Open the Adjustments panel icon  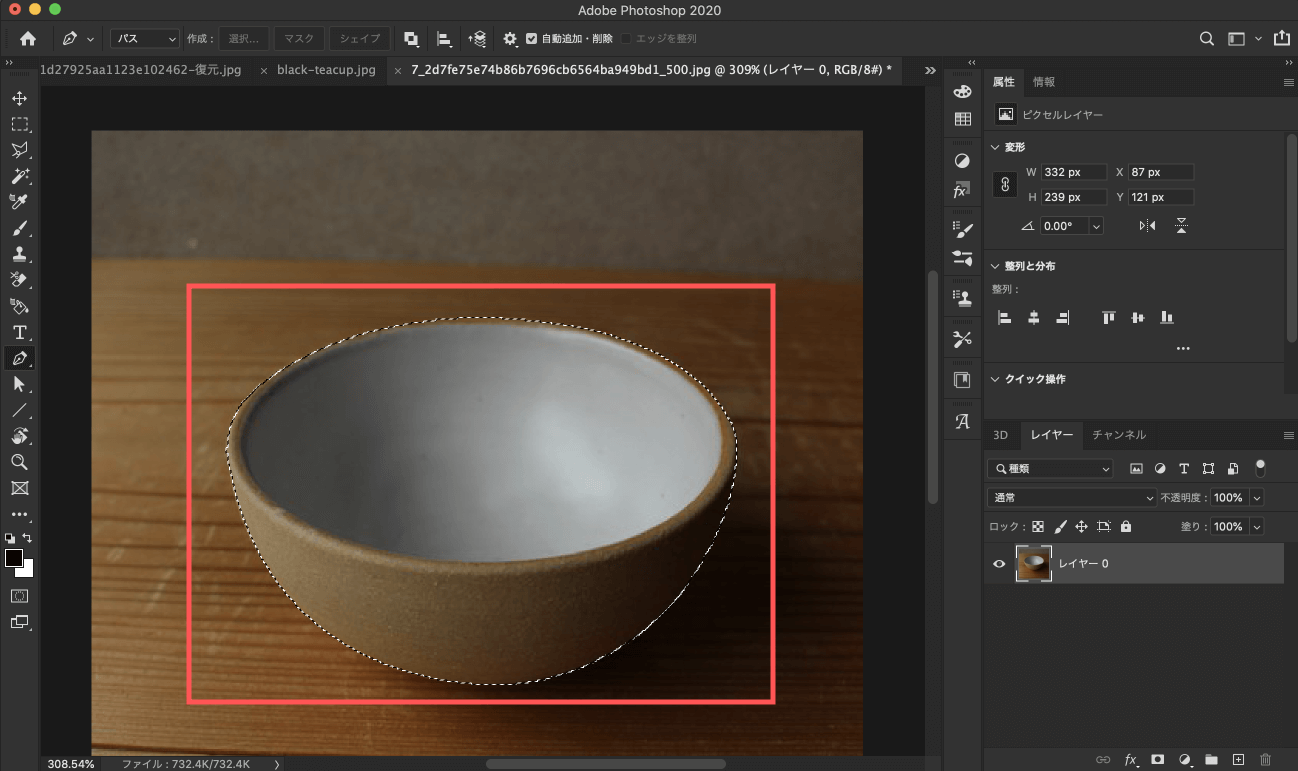pos(962,161)
